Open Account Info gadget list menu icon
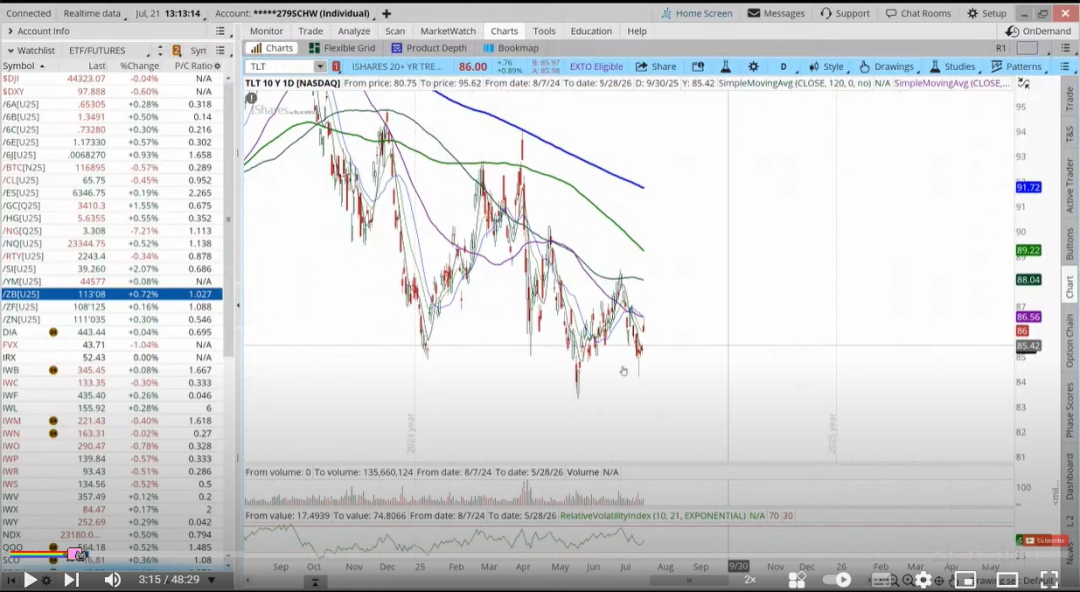1080x592 pixels. coord(220,31)
